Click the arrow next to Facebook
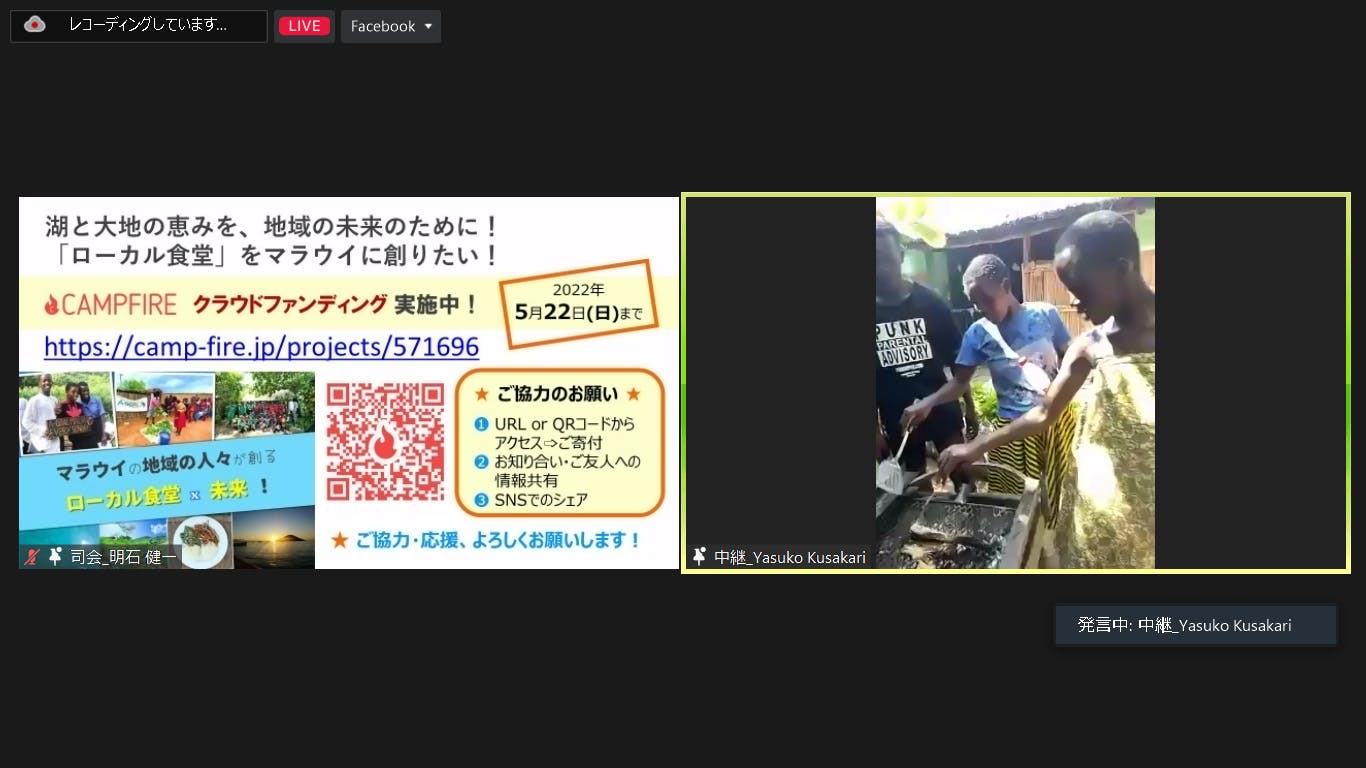Image resolution: width=1366 pixels, height=768 pixels. [428, 26]
